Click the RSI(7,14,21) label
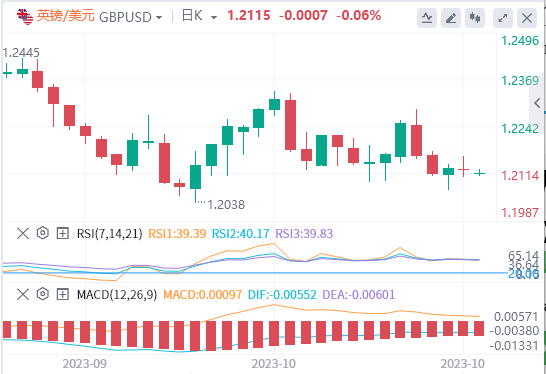Image resolution: width=546 pixels, height=374 pixels. pos(110,234)
